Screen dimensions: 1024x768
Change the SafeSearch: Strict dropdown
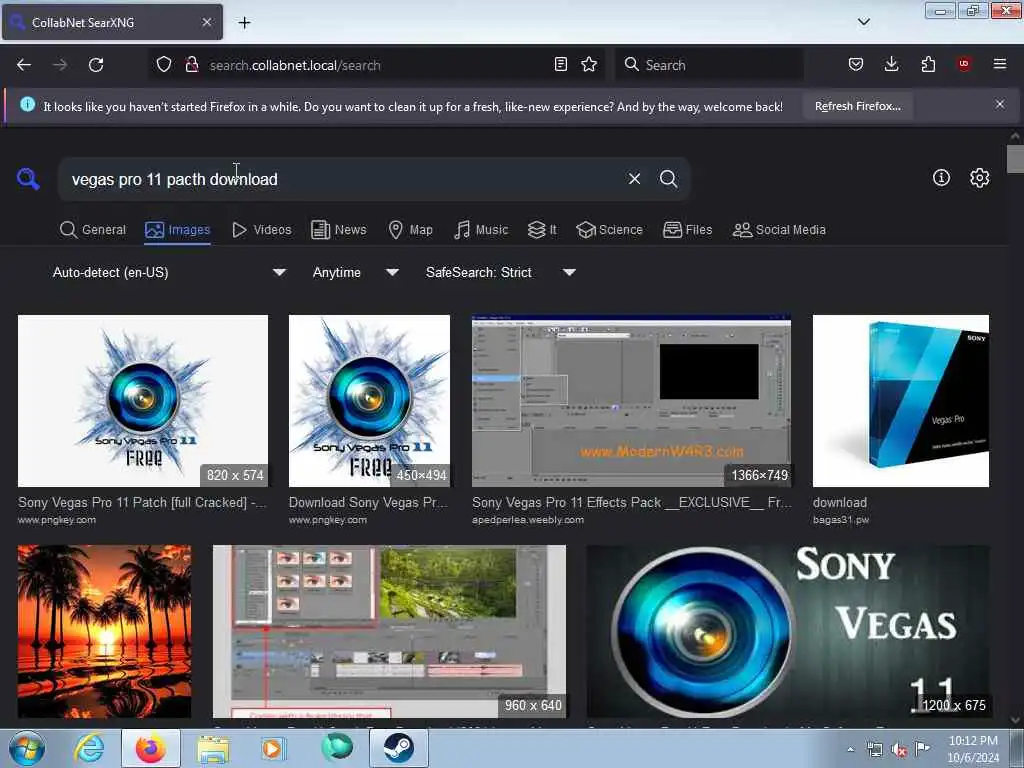click(500, 272)
